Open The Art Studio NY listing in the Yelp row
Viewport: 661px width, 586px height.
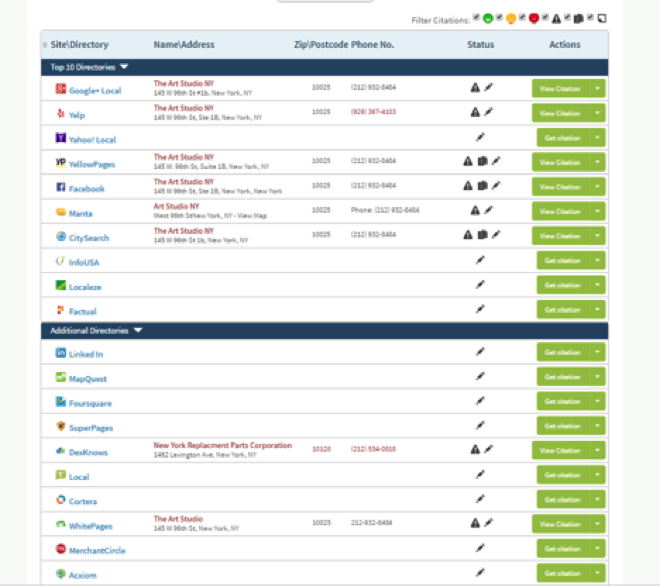pos(183,108)
